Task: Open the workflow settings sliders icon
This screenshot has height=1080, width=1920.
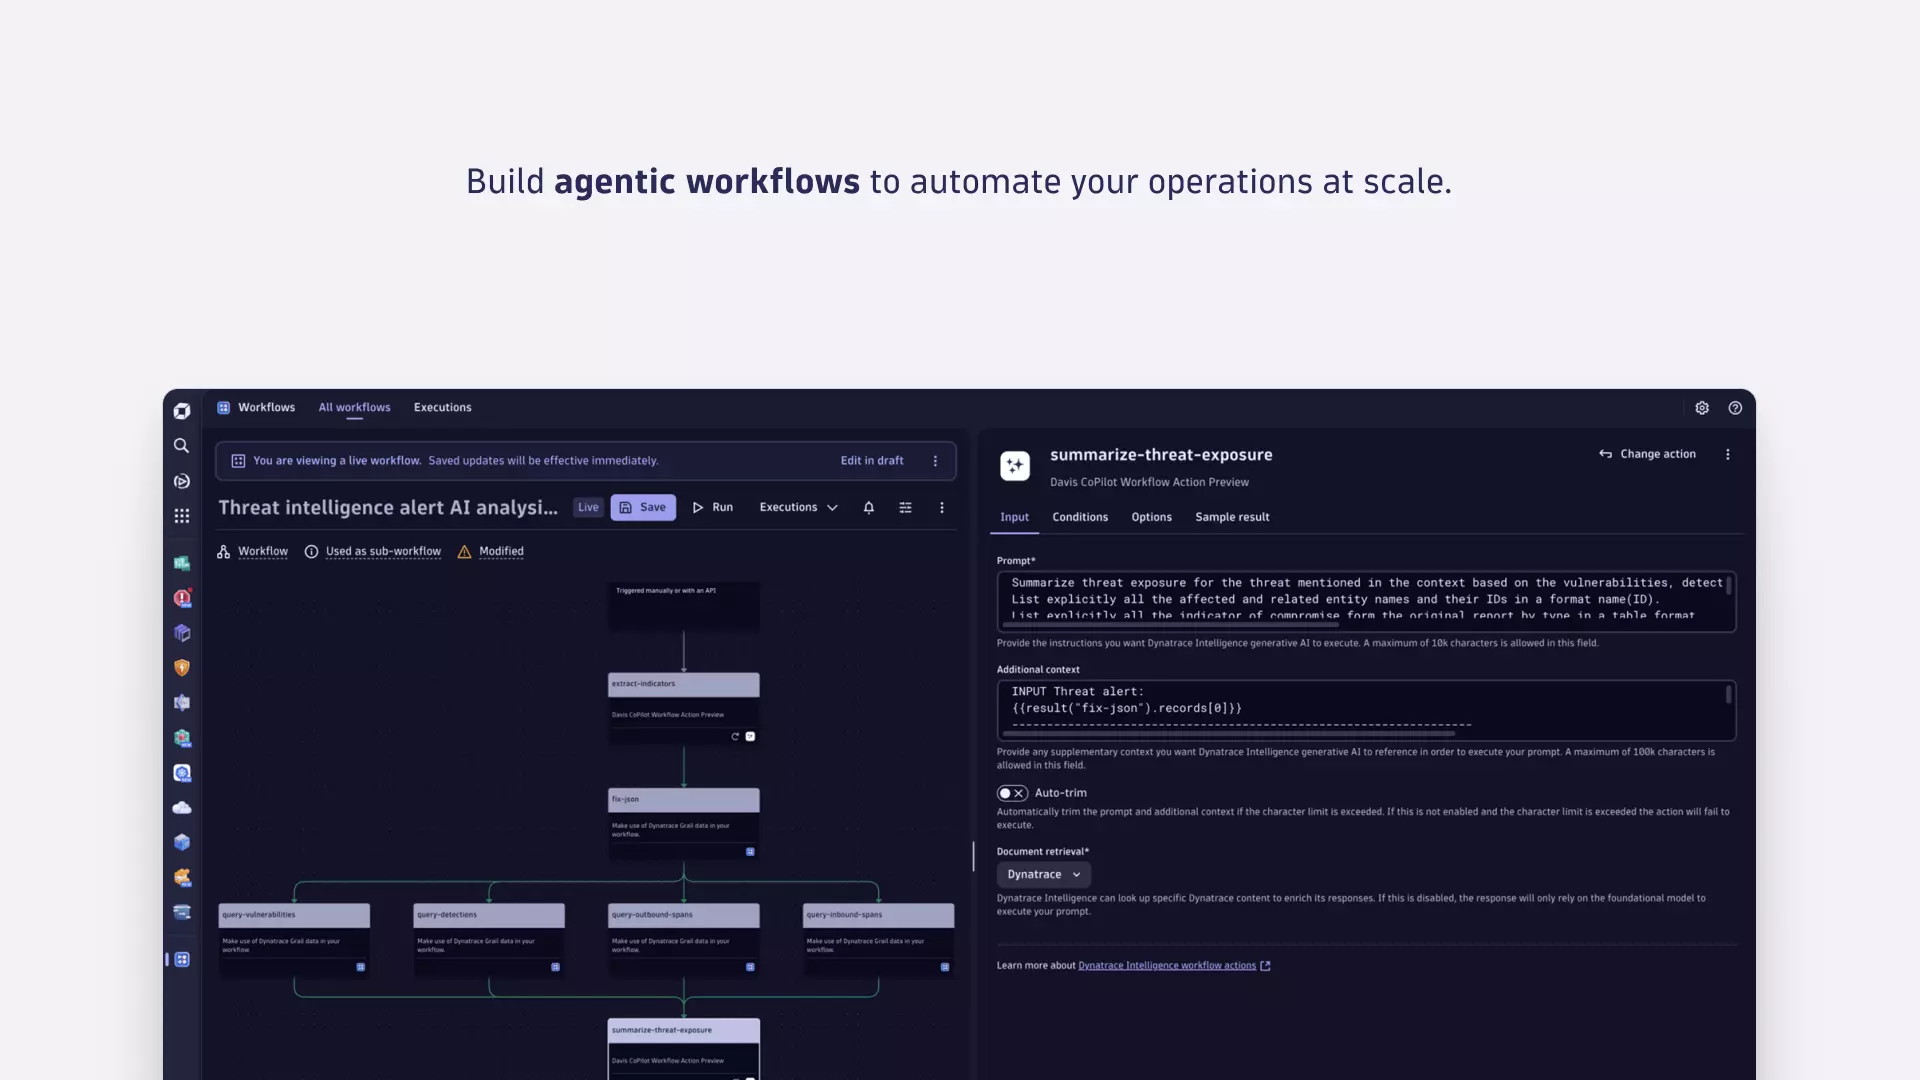Action: (905, 507)
